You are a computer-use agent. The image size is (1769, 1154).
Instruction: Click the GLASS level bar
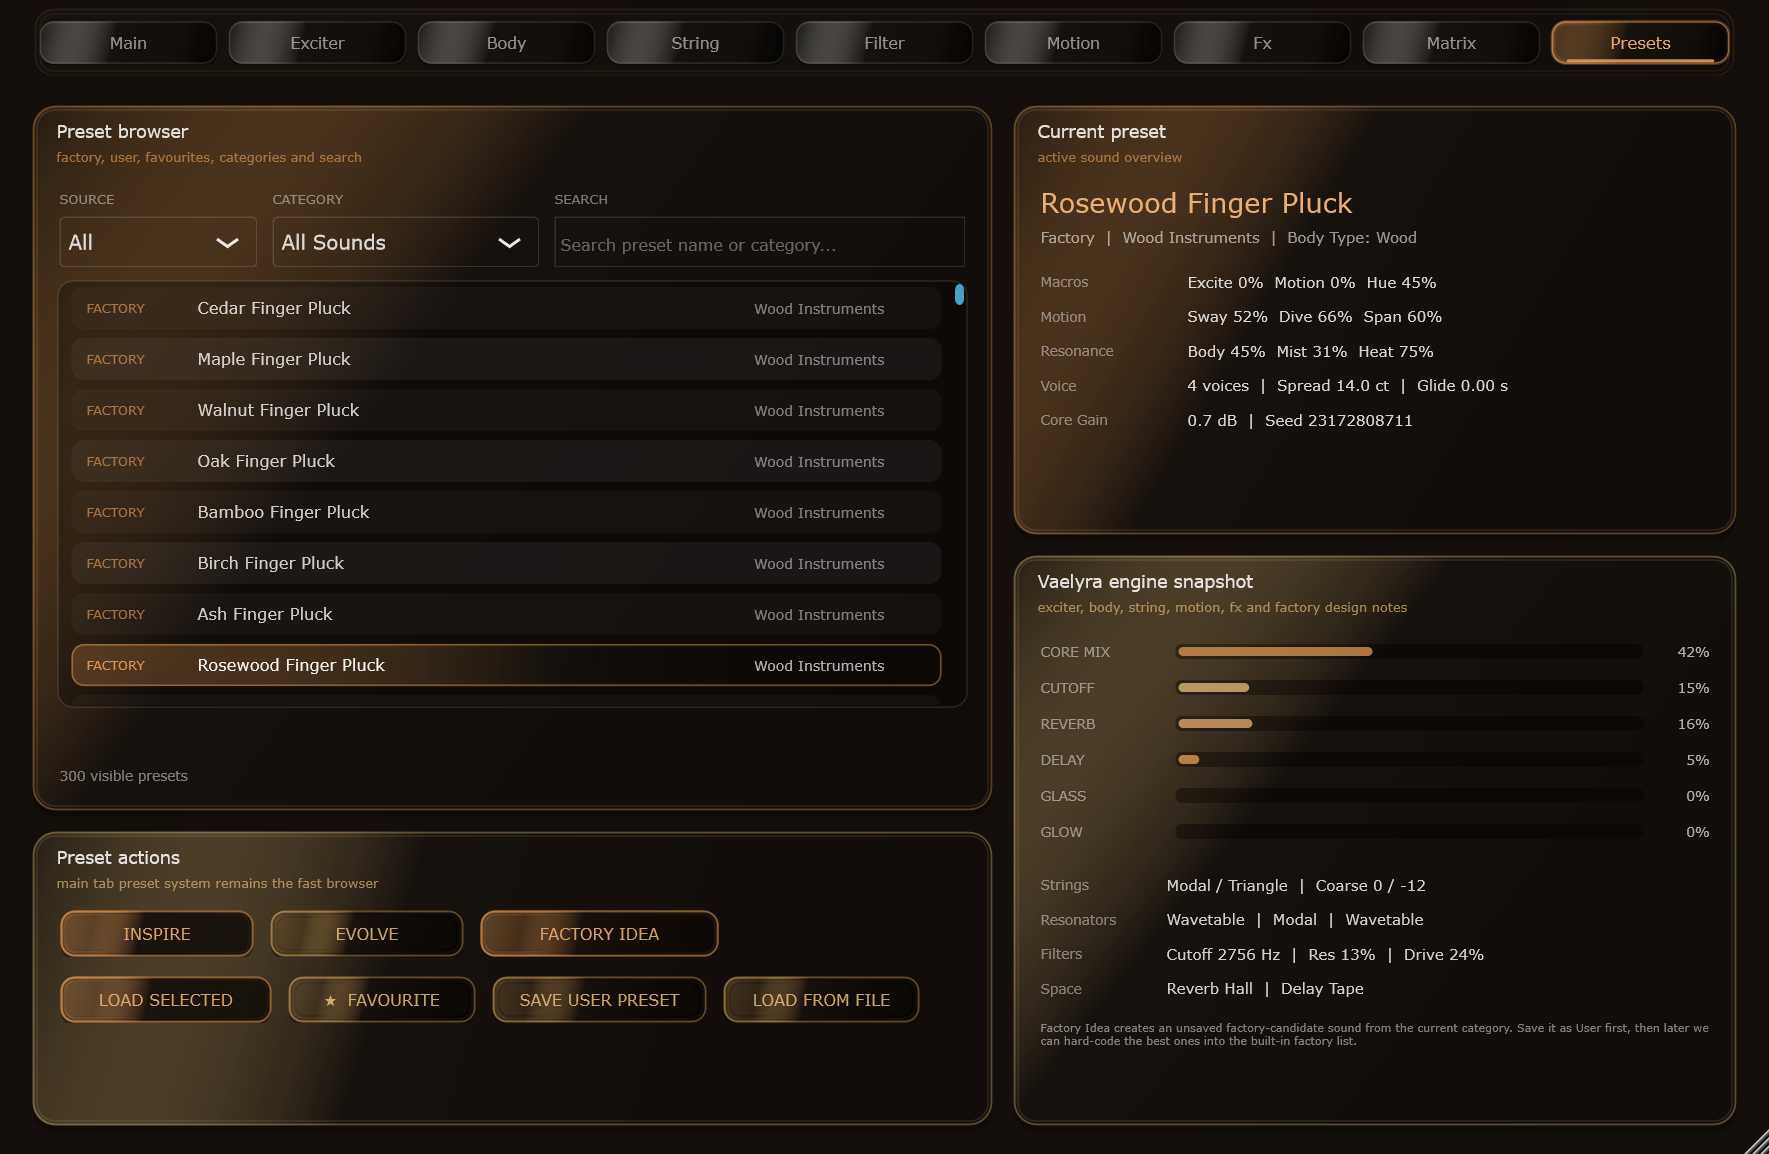tap(1409, 796)
